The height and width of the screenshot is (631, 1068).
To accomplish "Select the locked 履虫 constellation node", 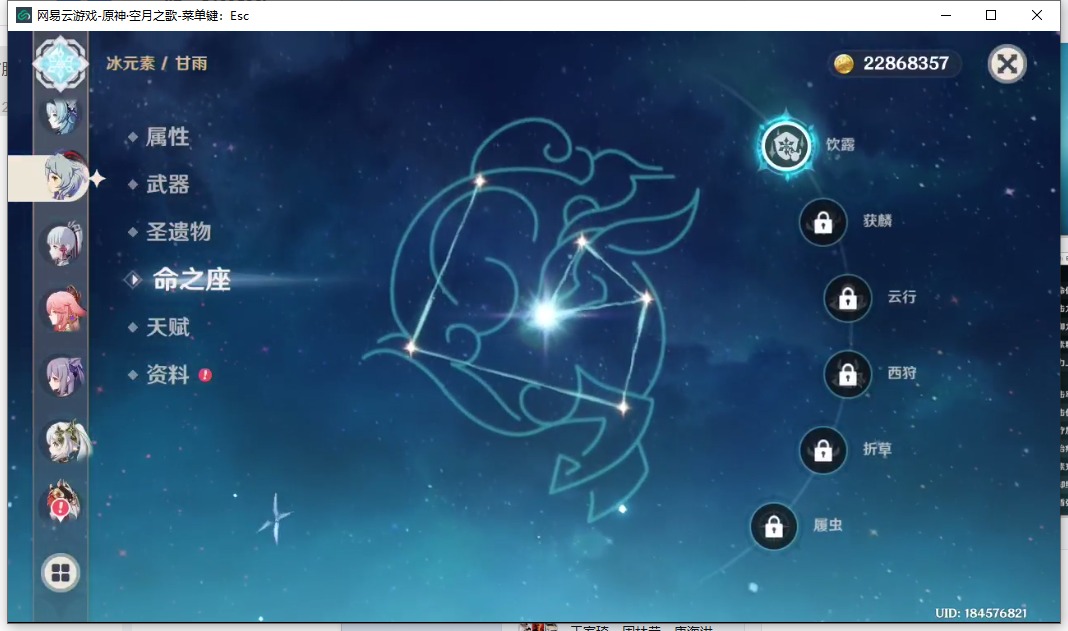I will (774, 526).
